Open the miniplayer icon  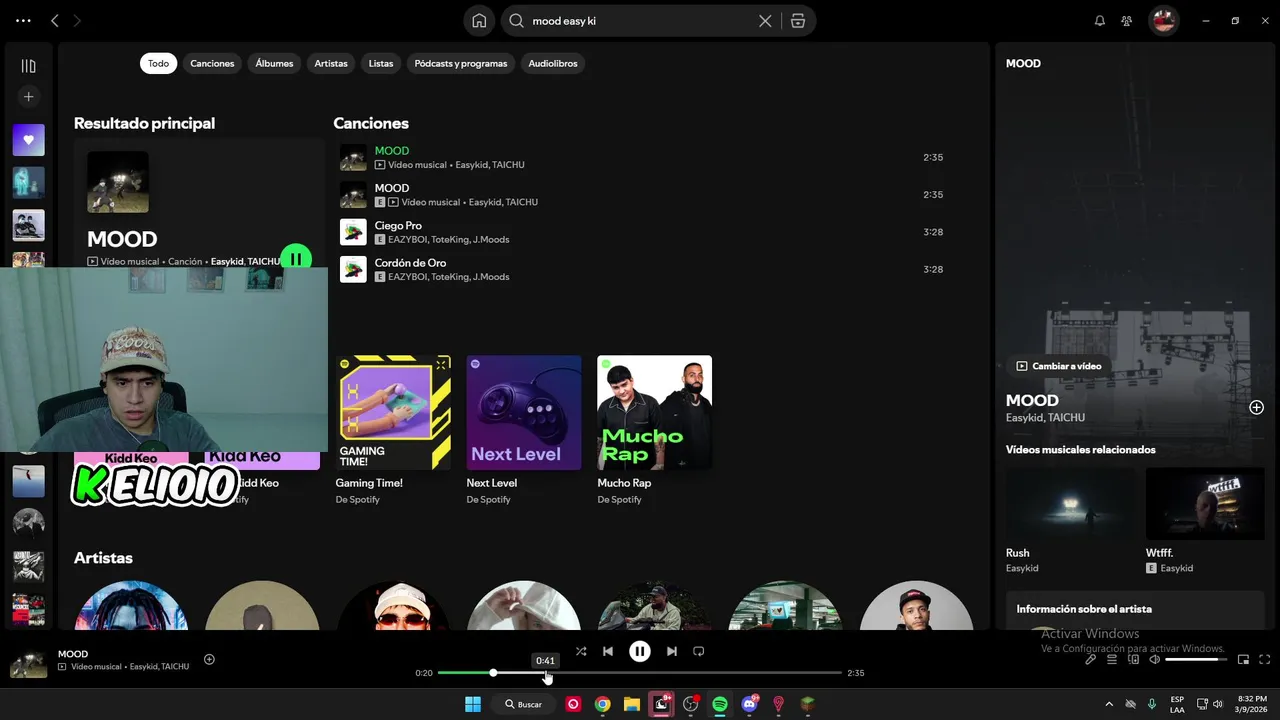(1243, 660)
